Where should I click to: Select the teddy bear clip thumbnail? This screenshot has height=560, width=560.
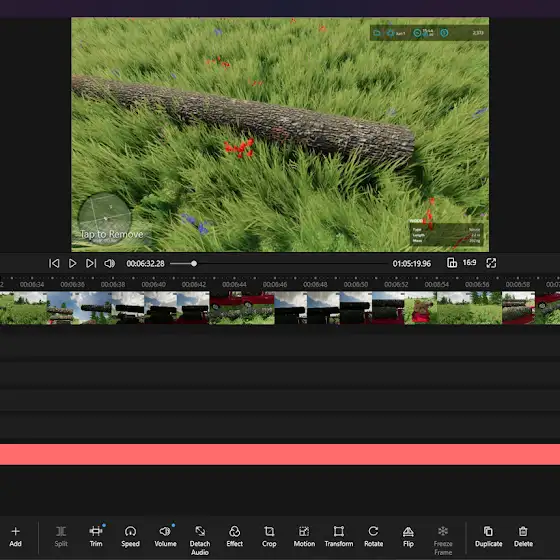coord(420,308)
